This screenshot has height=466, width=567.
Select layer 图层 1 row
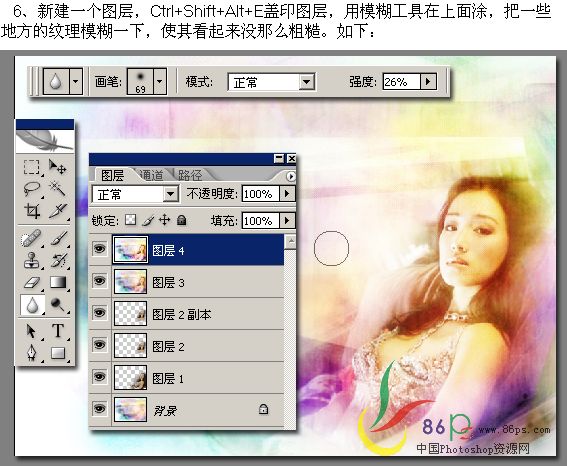(x=186, y=377)
